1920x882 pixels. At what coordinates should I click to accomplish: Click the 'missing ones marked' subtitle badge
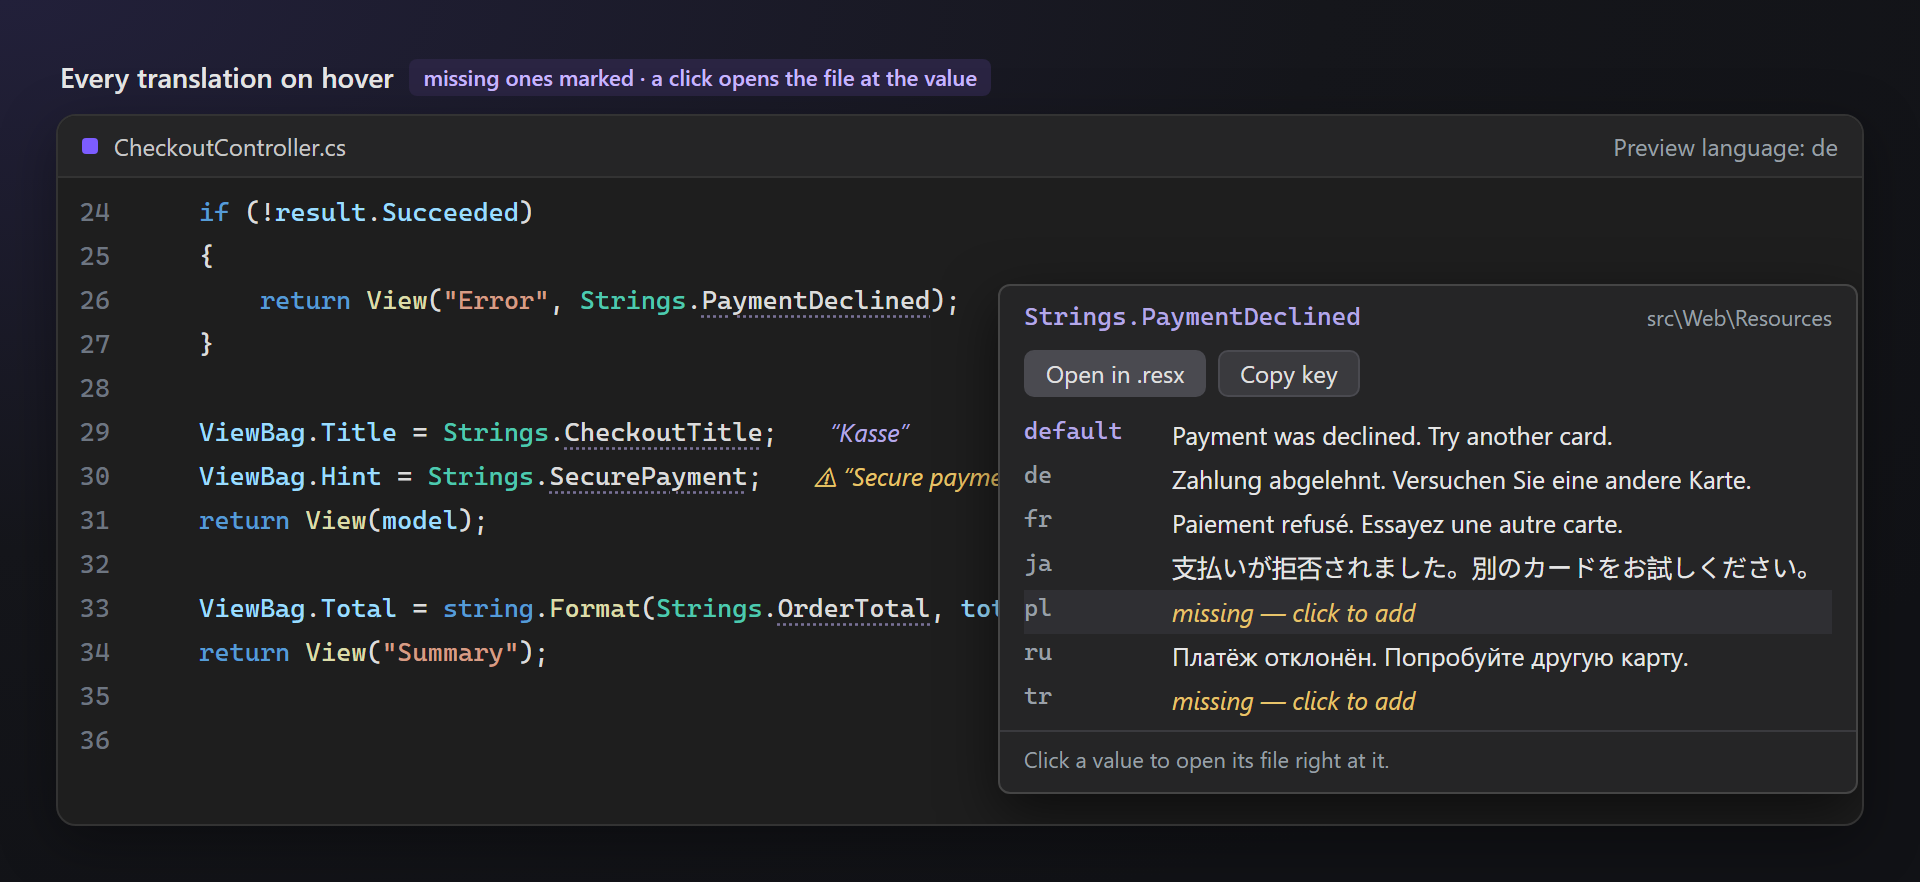click(700, 78)
